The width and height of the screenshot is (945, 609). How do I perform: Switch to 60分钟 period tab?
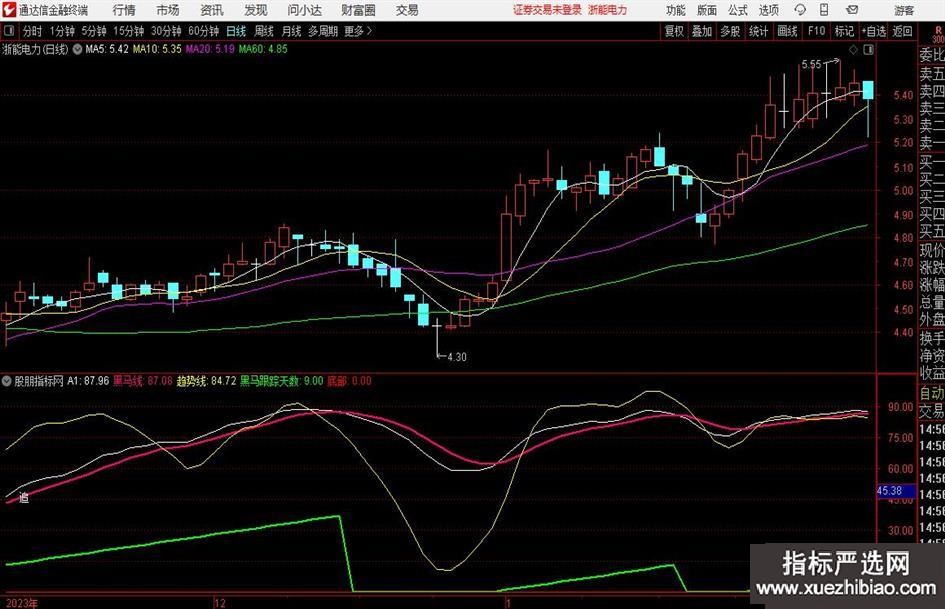pos(204,31)
